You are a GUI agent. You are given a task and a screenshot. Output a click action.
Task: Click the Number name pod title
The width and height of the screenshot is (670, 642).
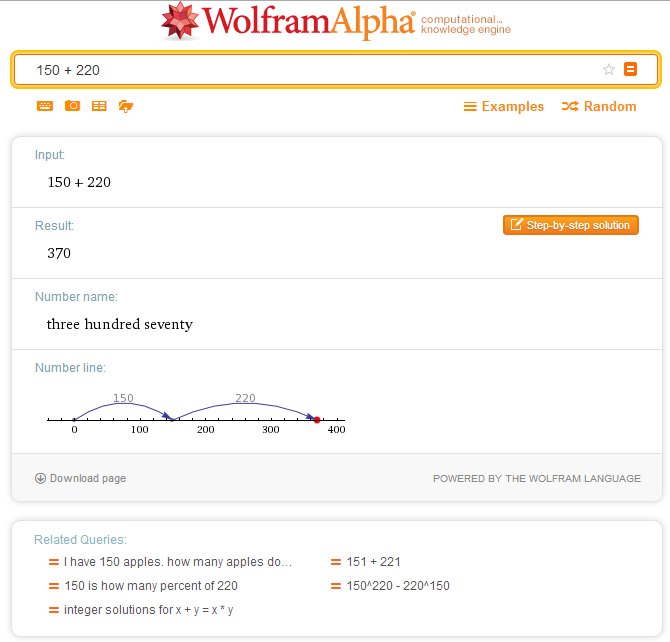point(76,297)
